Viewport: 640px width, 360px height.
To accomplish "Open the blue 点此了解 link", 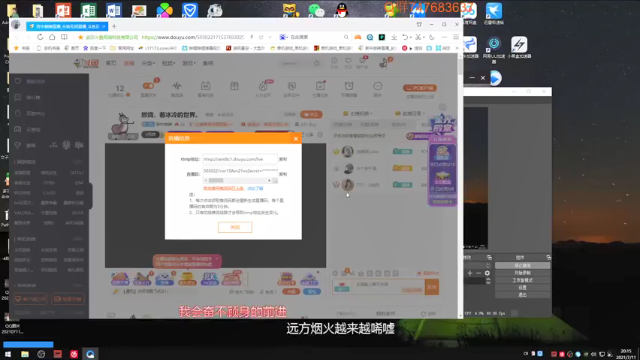I will (x=255, y=189).
